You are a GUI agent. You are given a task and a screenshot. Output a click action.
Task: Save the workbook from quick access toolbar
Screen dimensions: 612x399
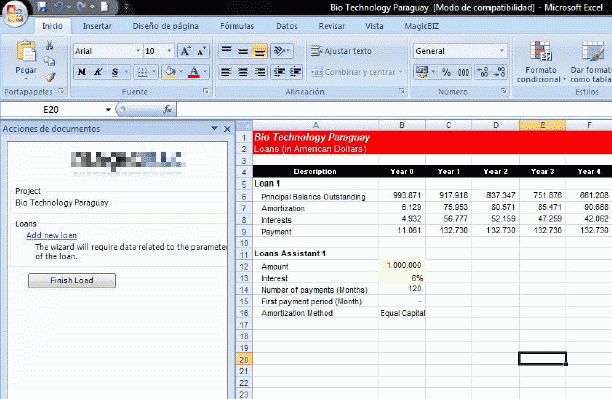42,7
